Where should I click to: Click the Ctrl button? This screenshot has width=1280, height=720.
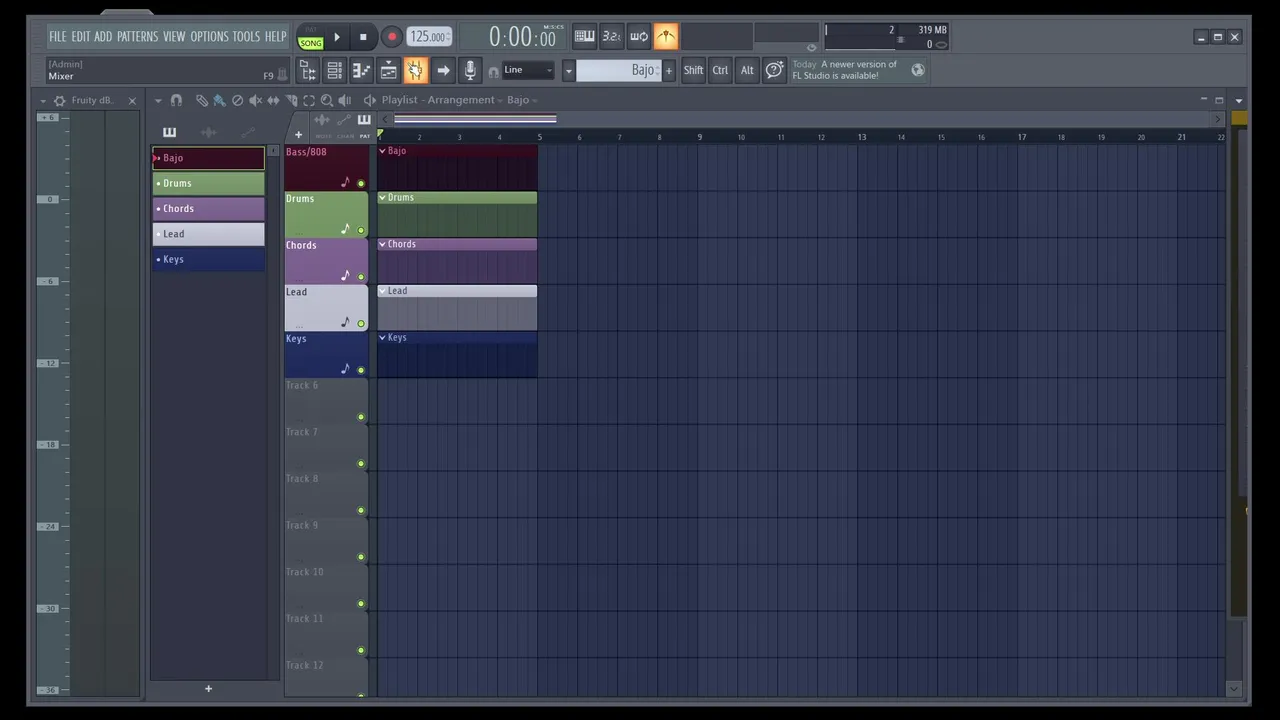(x=720, y=70)
